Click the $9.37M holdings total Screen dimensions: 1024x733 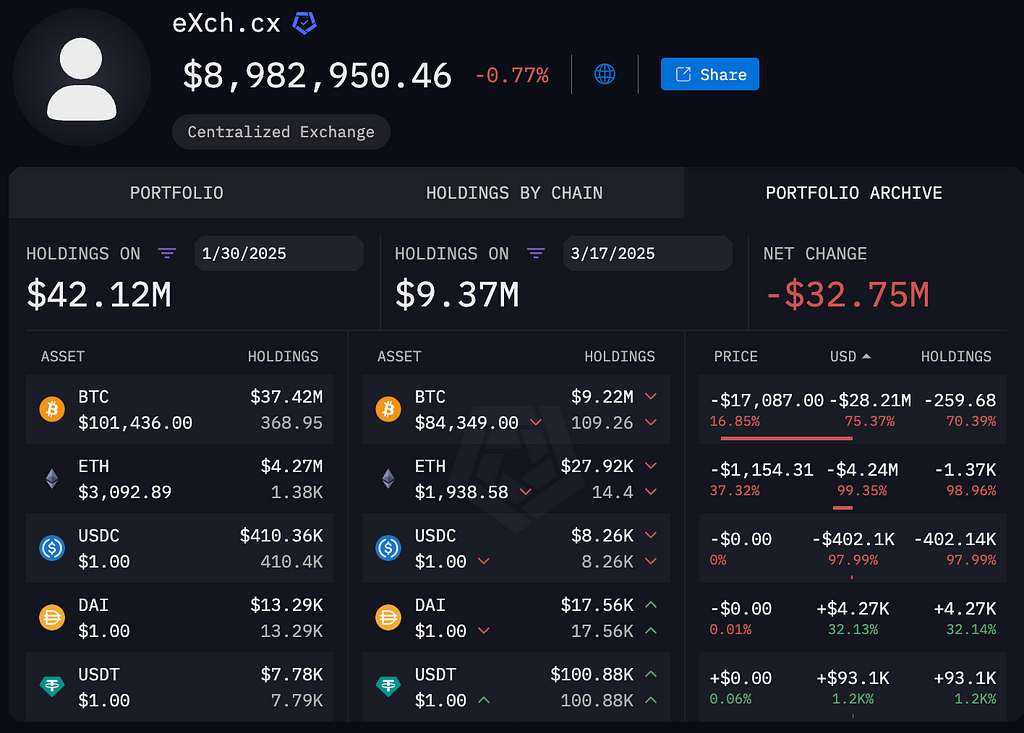point(457,295)
